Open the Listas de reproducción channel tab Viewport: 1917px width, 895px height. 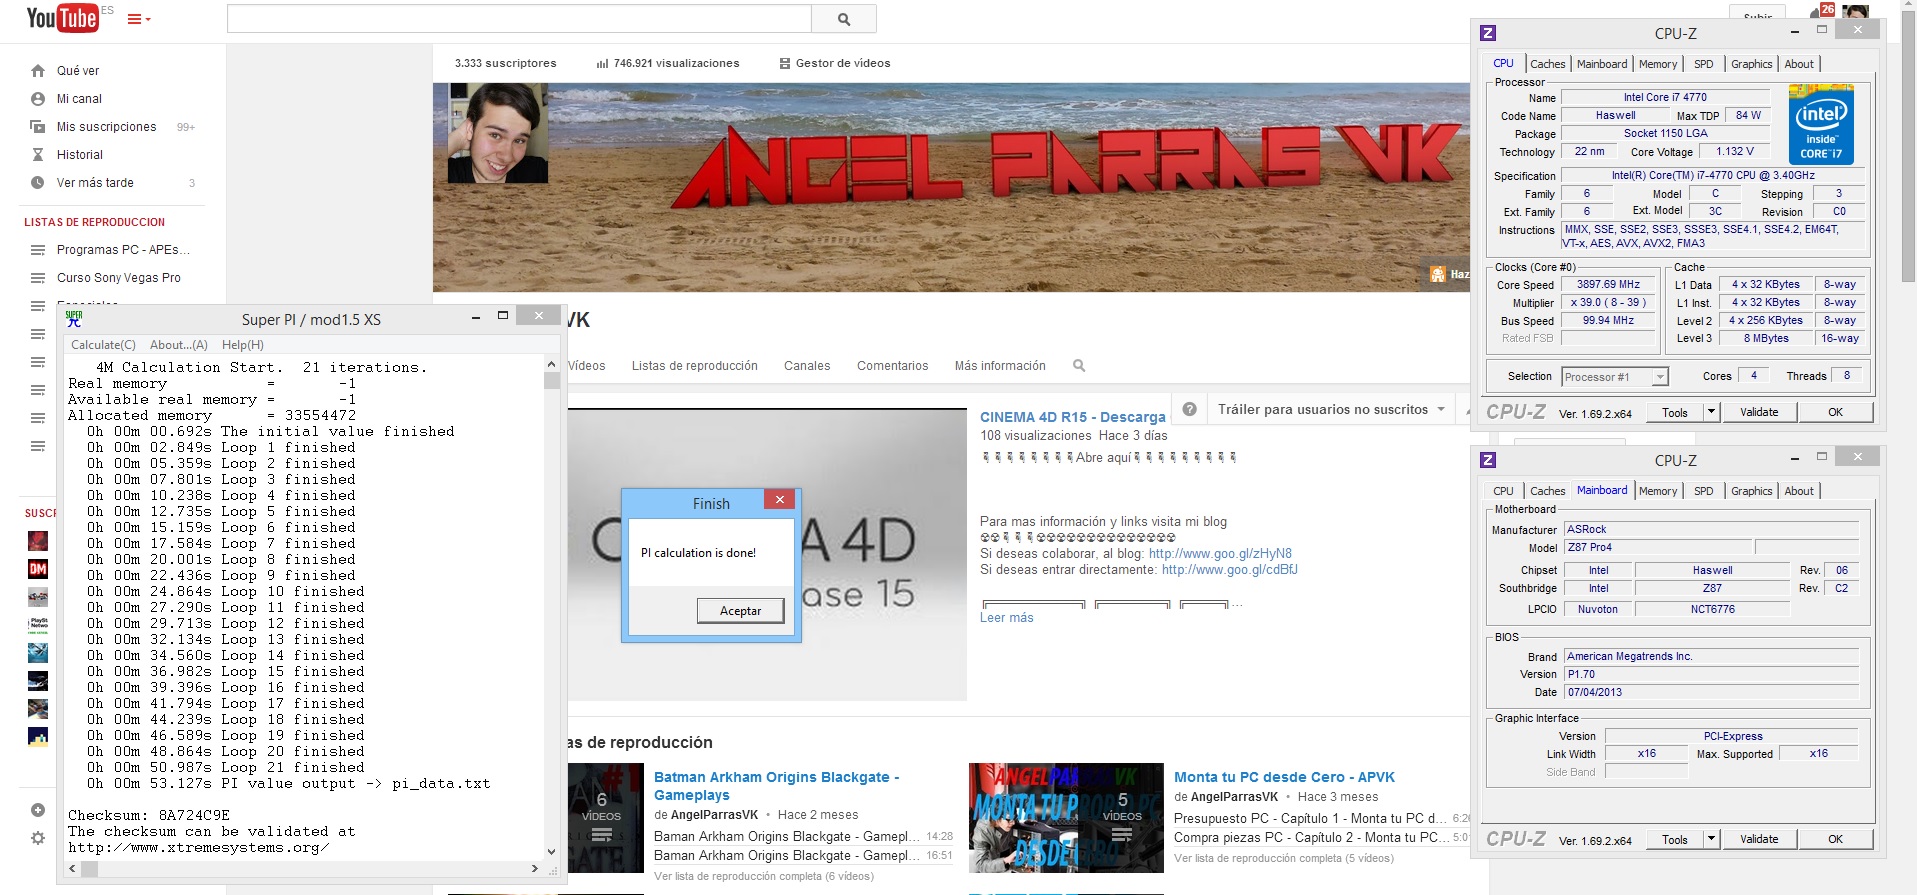click(x=694, y=366)
